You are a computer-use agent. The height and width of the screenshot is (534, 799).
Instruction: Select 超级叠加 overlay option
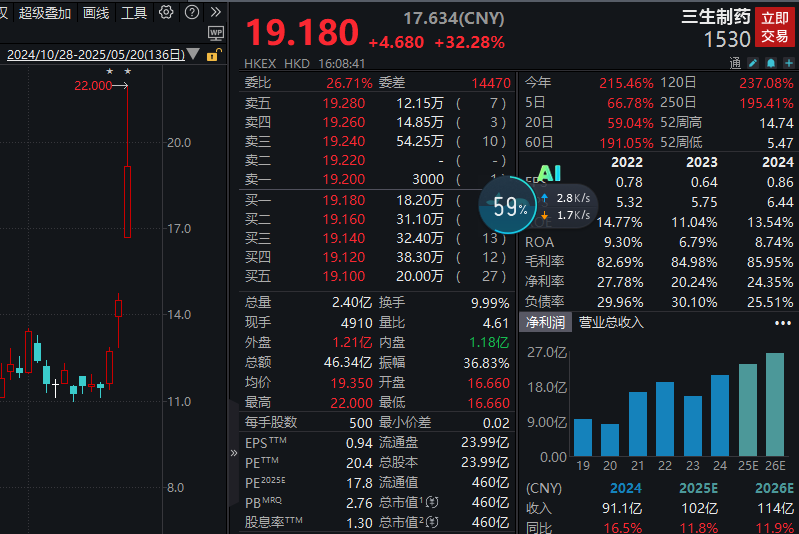click(45, 13)
